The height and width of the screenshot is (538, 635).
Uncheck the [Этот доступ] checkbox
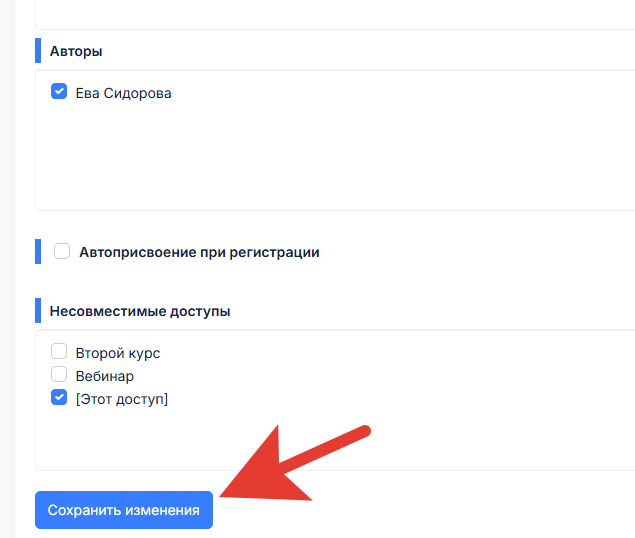pos(59,398)
